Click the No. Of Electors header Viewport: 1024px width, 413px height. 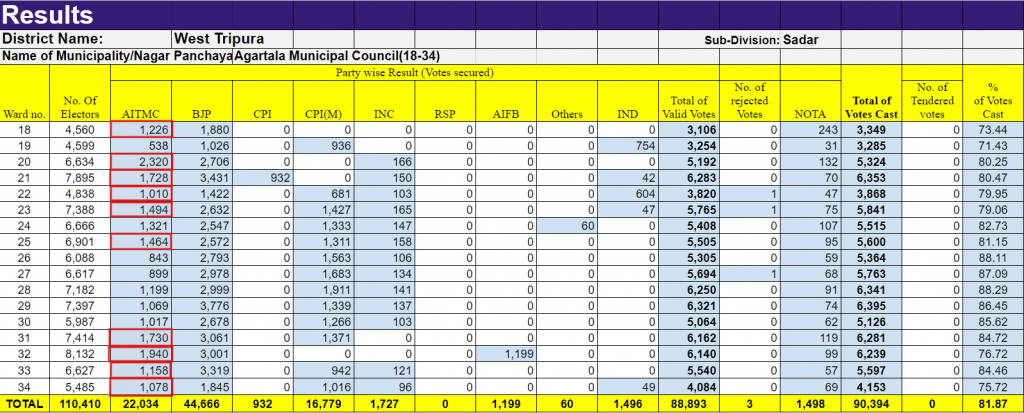[80, 93]
